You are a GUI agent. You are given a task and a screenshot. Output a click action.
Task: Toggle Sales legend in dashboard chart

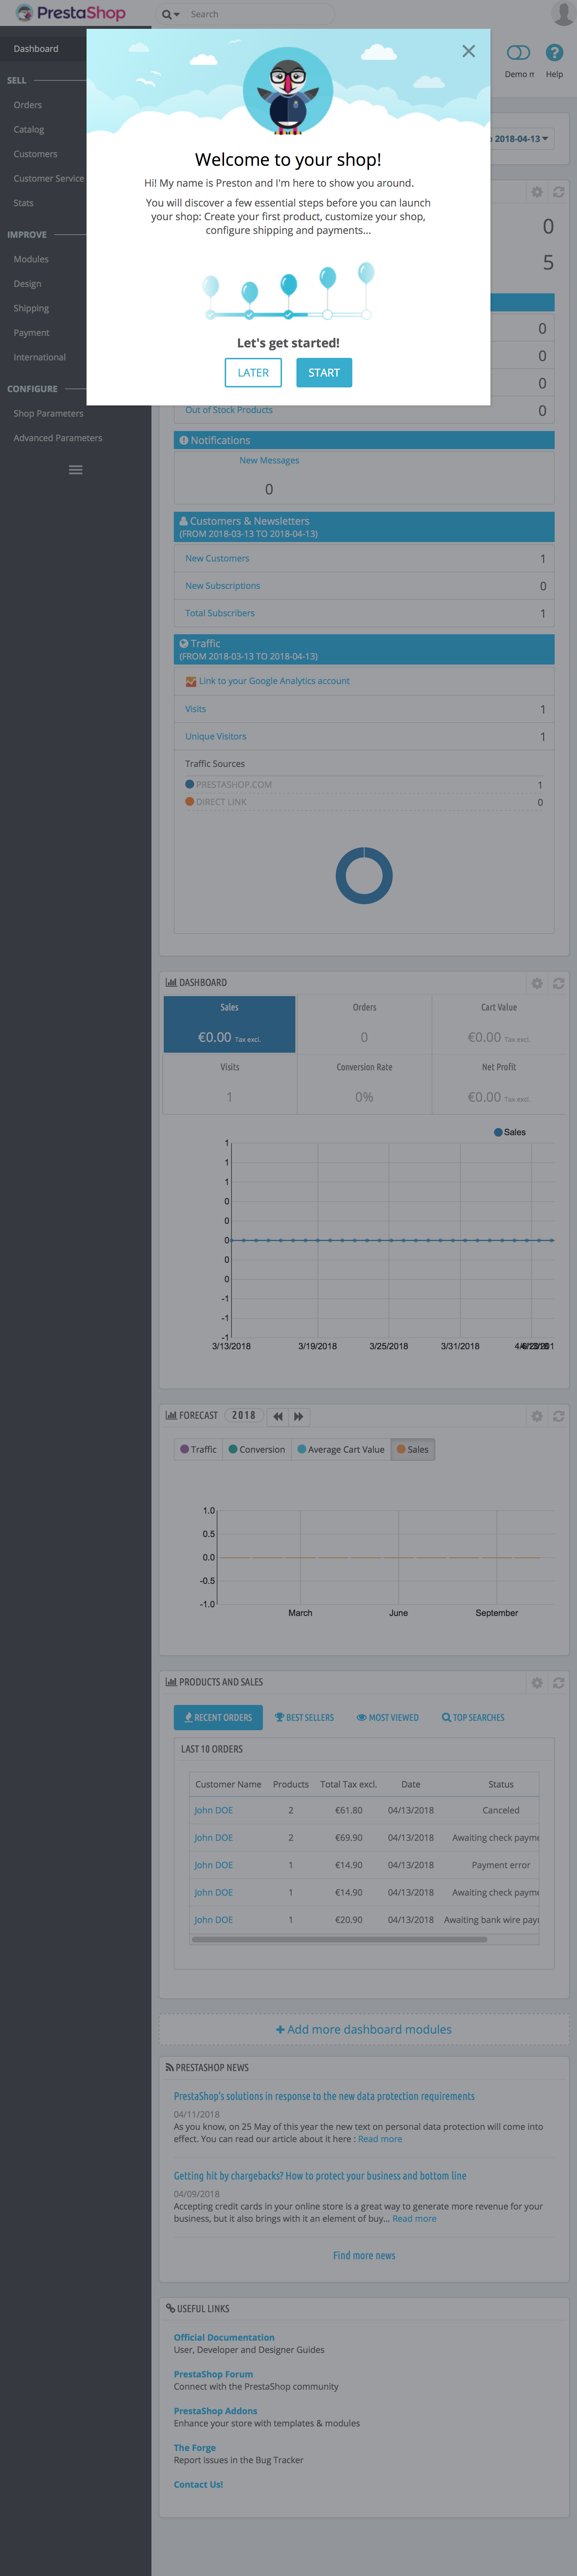point(510,1132)
